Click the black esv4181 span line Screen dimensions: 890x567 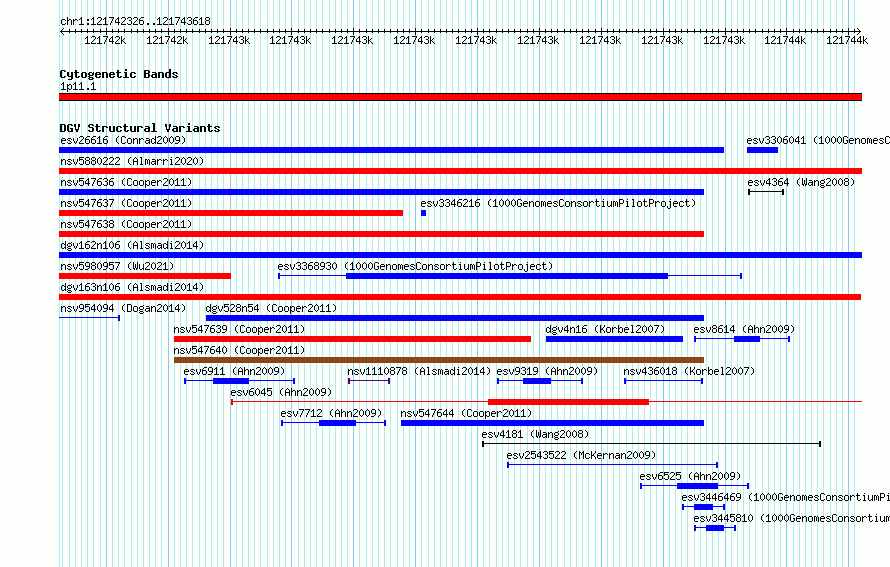click(x=652, y=444)
